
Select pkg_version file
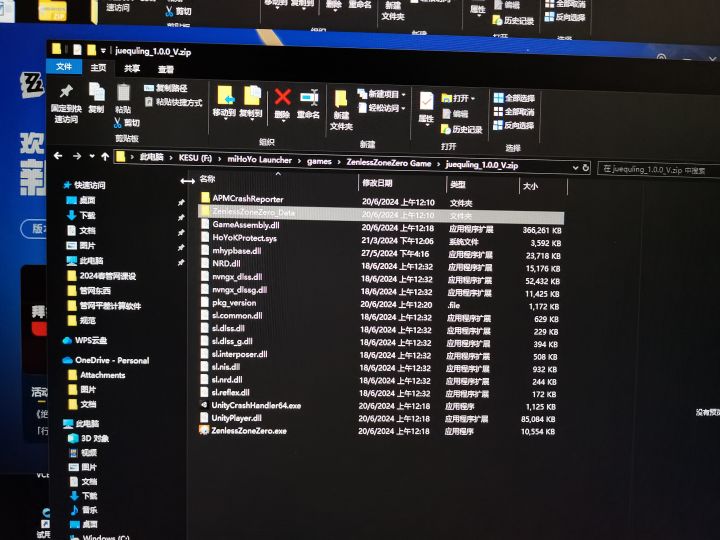click(228, 303)
